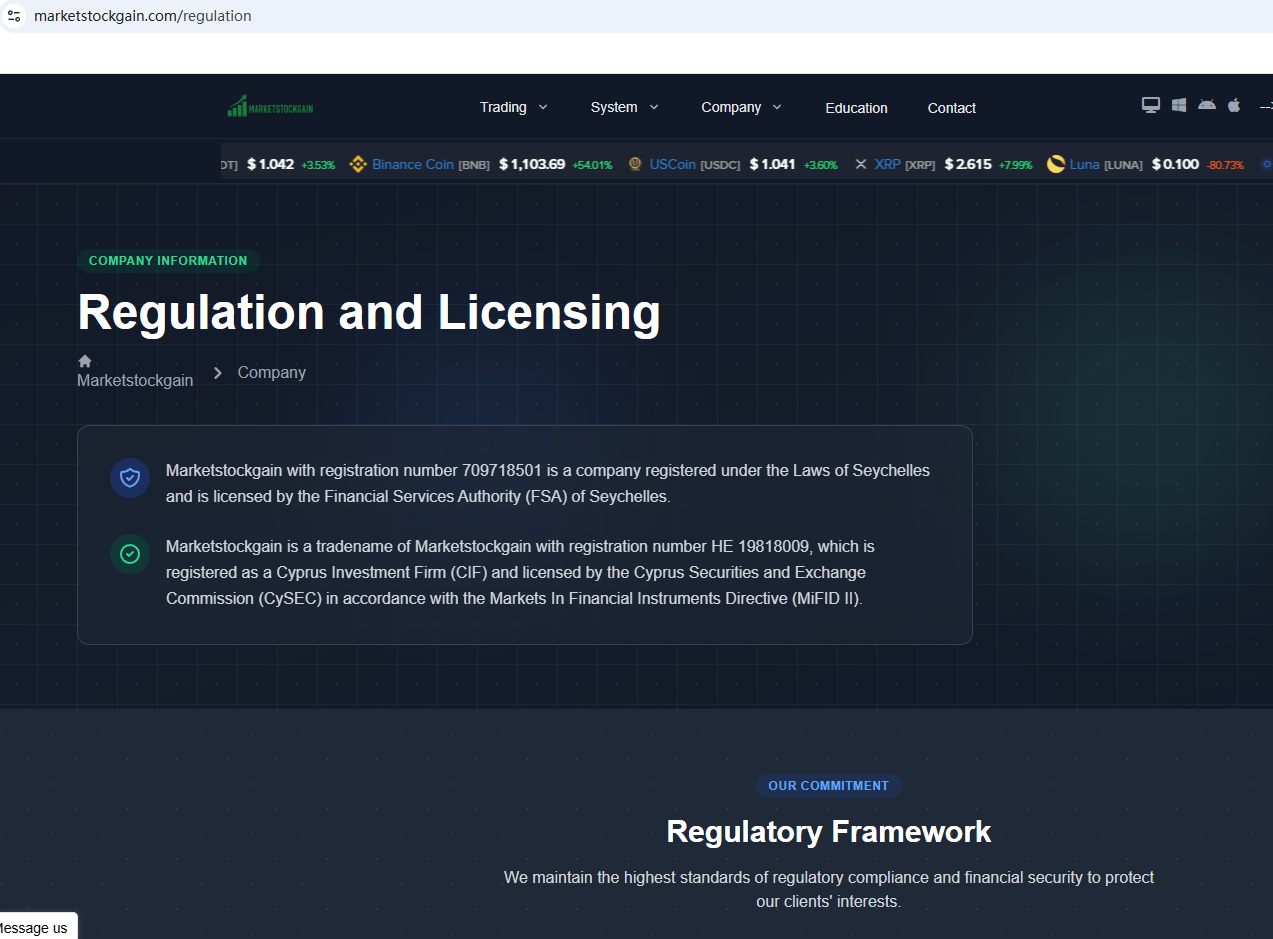1273x939 pixels.
Task: Click the Windows platform icon
Action: 1179,105
